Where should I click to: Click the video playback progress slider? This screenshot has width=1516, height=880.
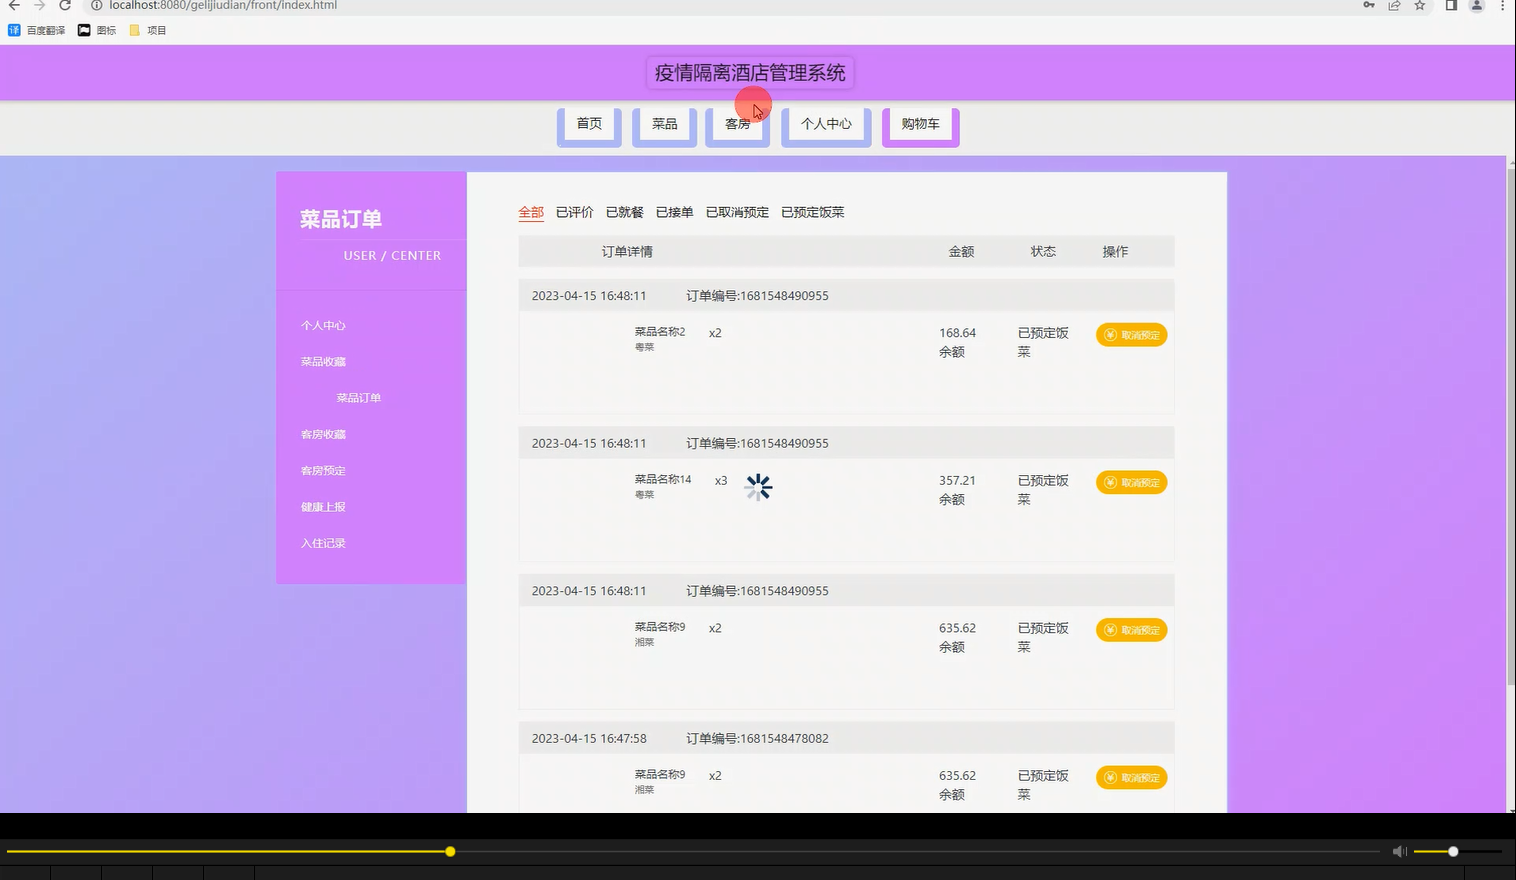coord(693,851)
